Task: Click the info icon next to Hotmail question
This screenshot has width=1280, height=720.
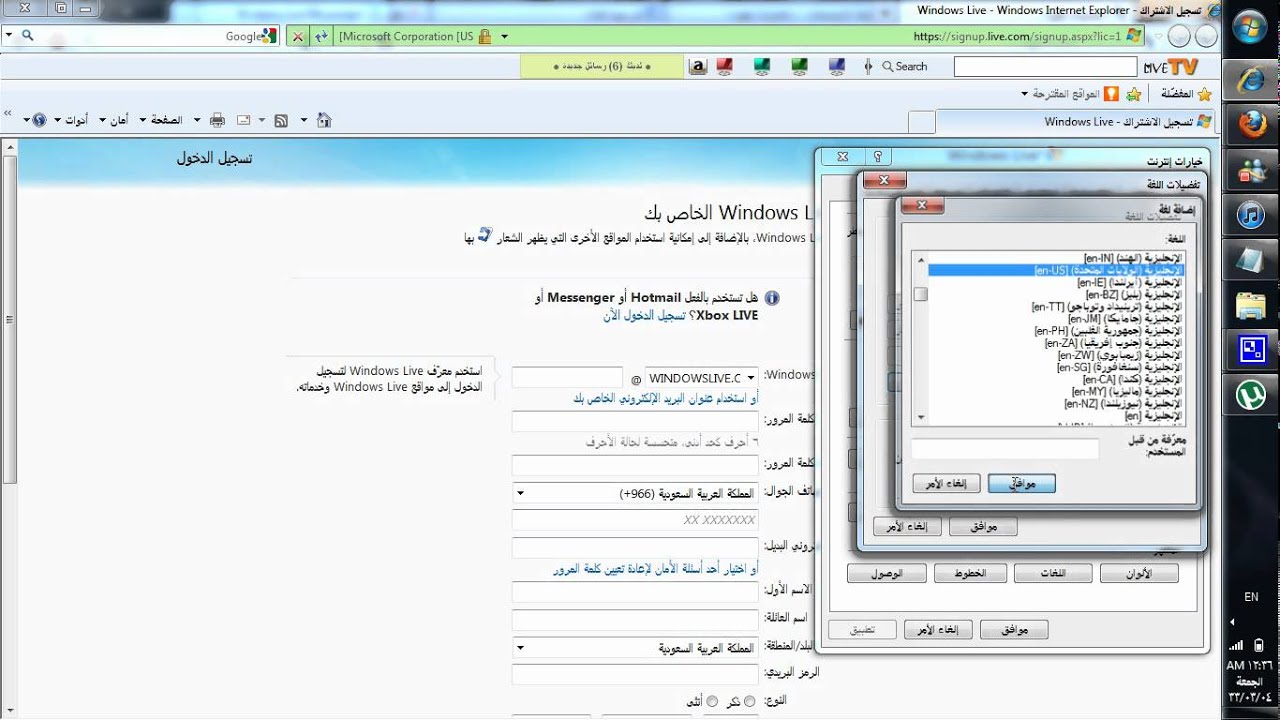Action: click(x=771, y=298)
